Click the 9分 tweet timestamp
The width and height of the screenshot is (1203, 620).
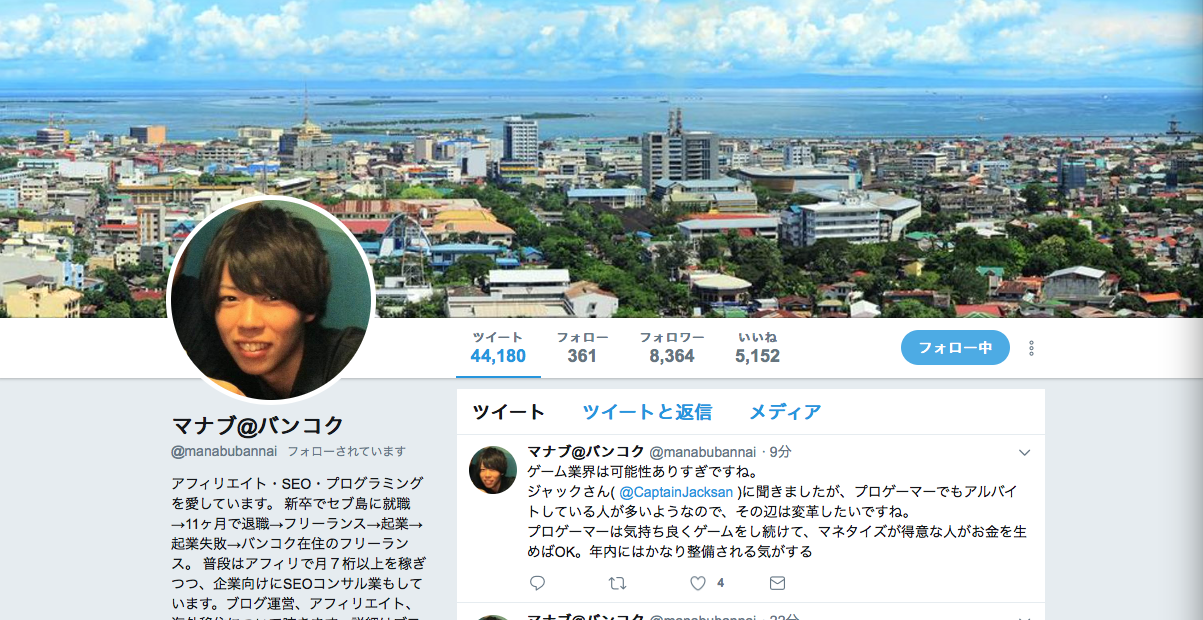[781, 452]
